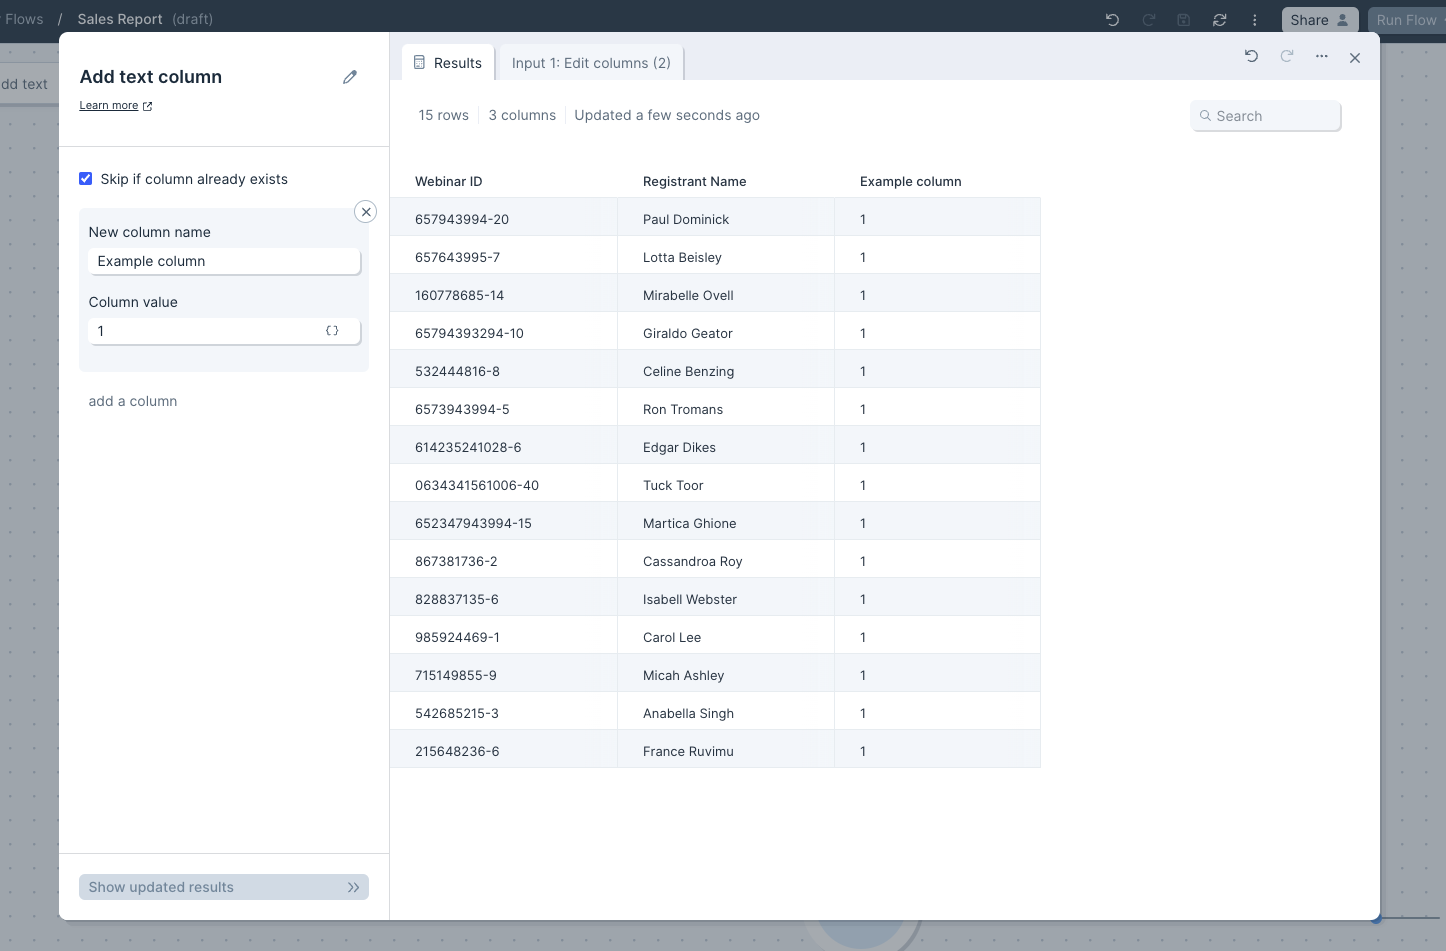Viewport: 1446px width, 951px height.
Task: Click the 15 rows count label
Action: point(444,115)
